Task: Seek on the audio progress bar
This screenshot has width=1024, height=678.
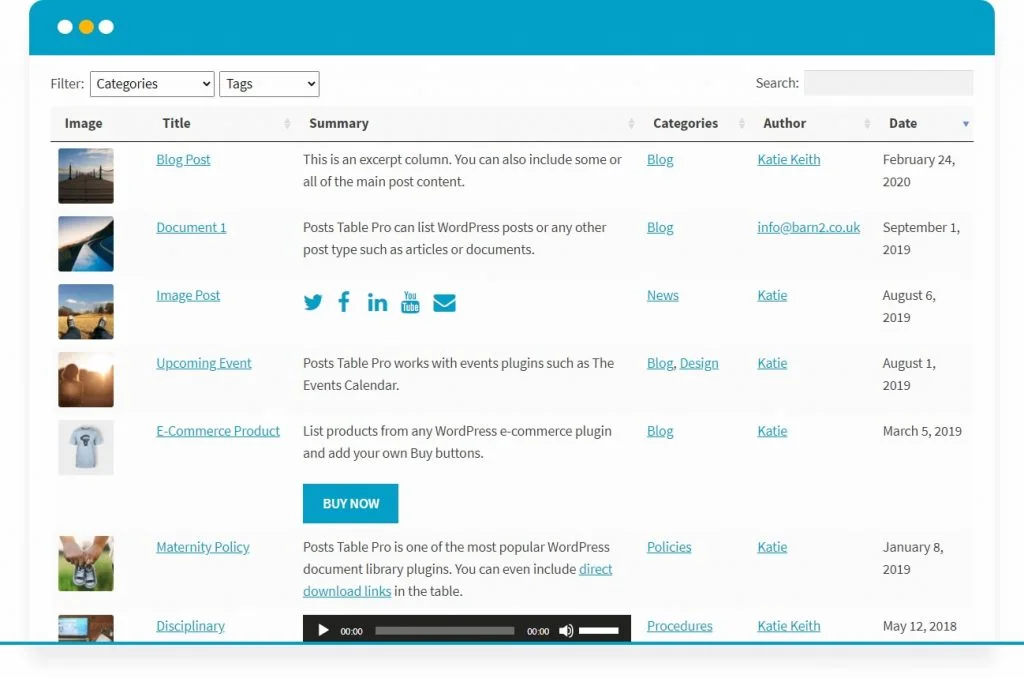Action: pos(445,630)
